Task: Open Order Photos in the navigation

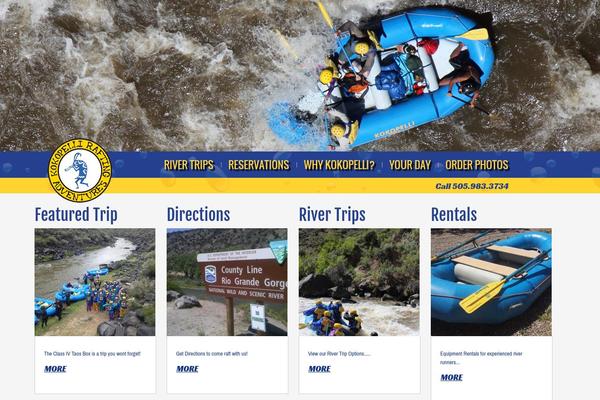Action: 477,165
